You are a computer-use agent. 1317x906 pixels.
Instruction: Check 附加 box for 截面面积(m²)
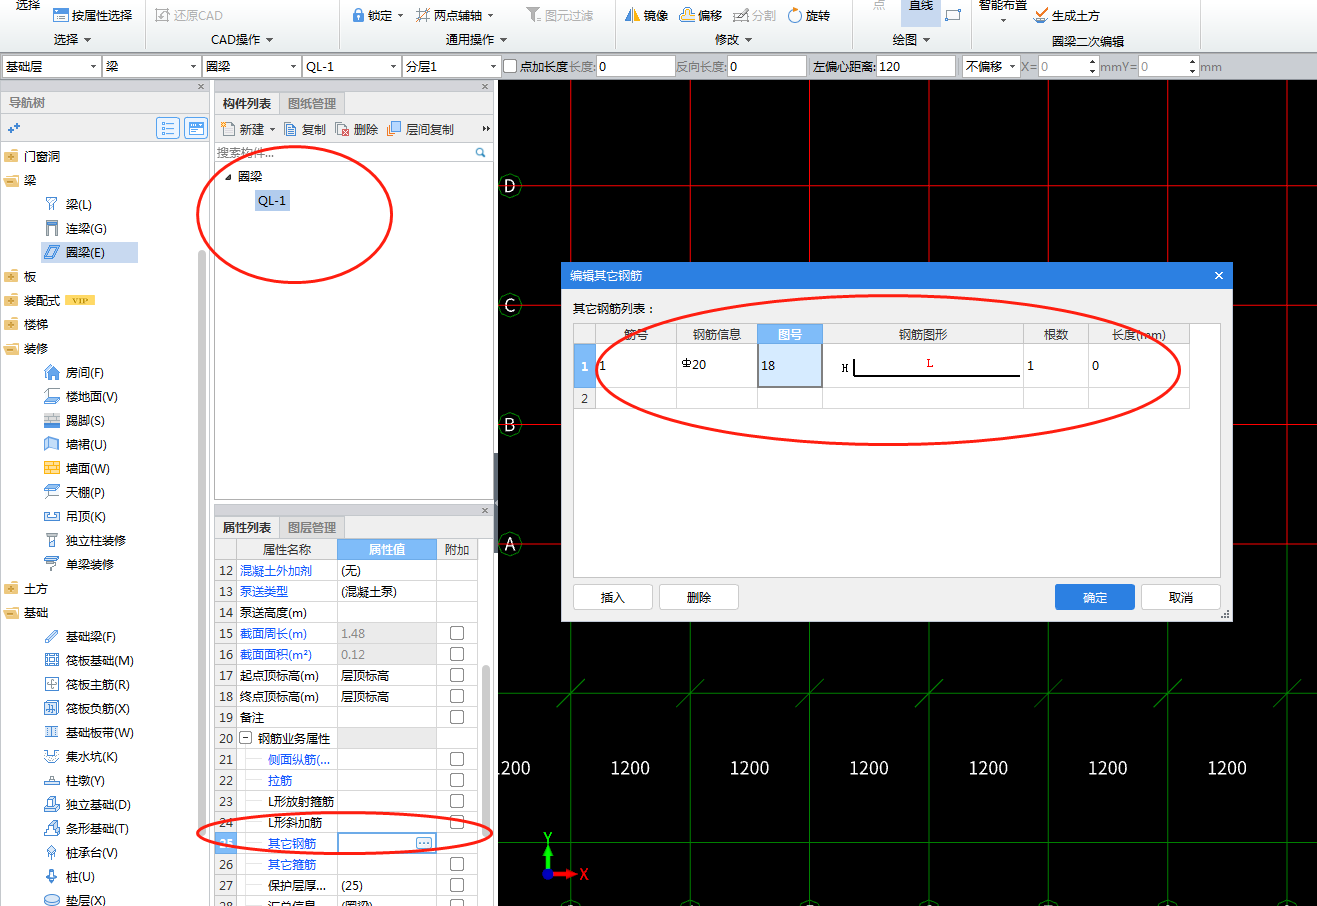point(457,654)
